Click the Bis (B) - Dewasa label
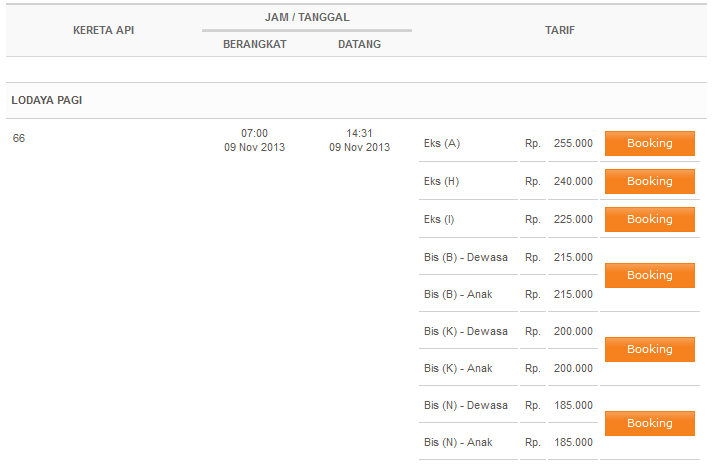The height and width of the screenshot is (470, 712). coord(466,257)
